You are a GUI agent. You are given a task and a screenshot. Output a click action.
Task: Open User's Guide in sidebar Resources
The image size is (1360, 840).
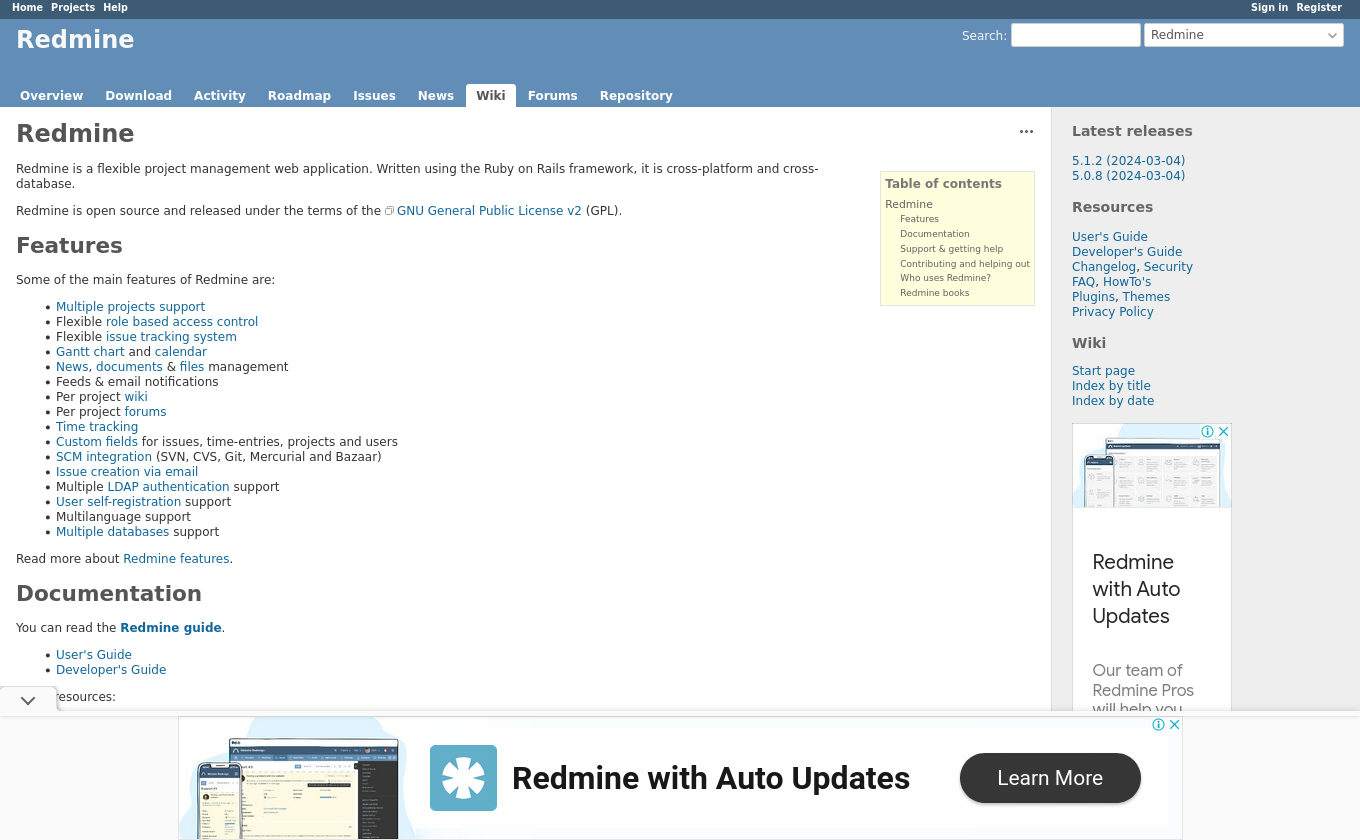[x=1110, y=237]
